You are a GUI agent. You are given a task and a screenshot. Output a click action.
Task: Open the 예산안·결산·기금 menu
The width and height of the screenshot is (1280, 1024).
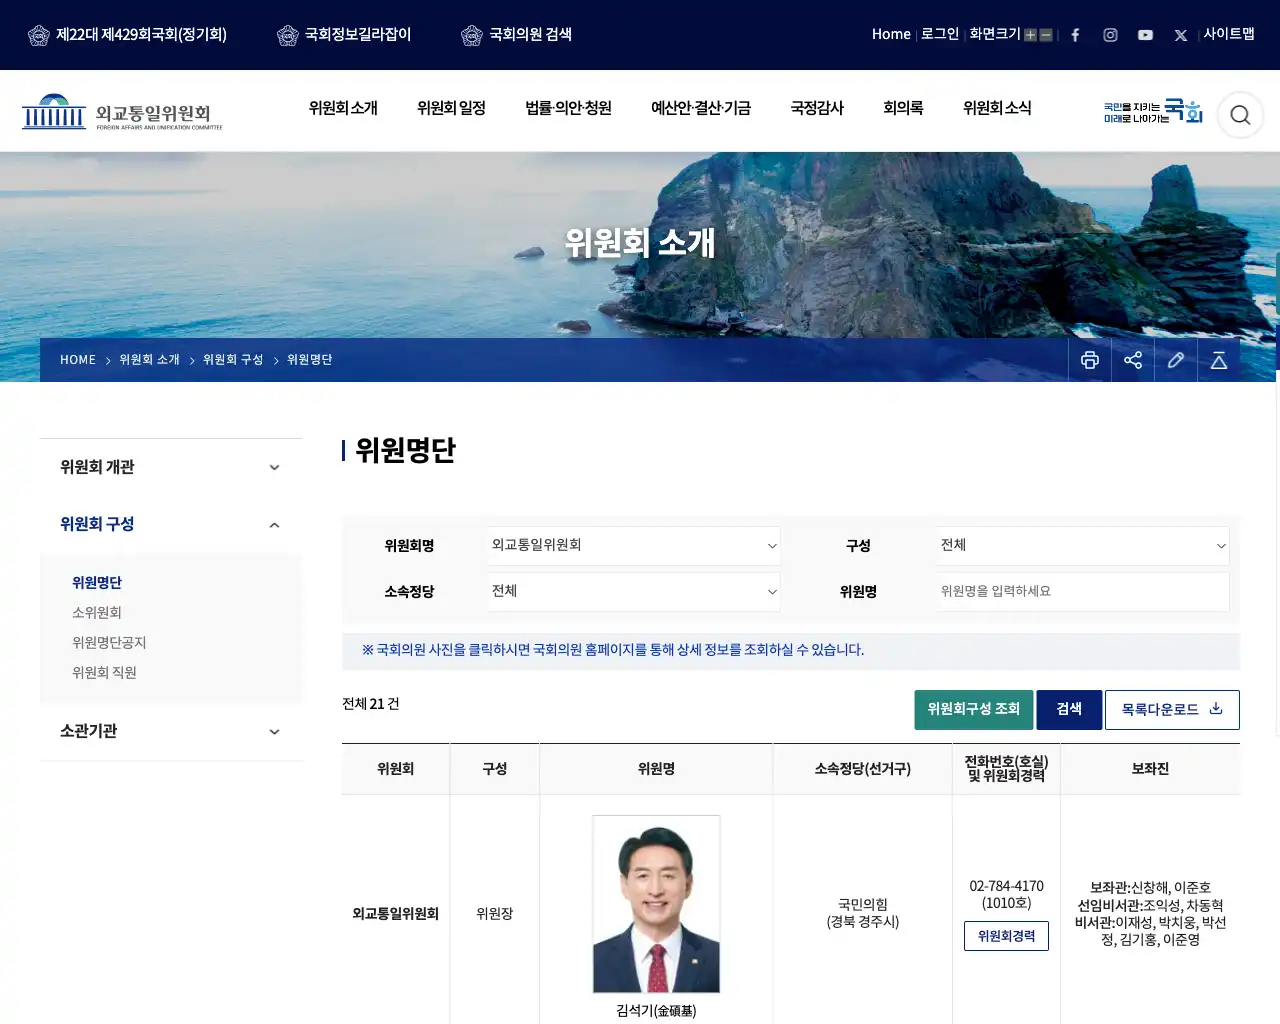pos(701,108)
